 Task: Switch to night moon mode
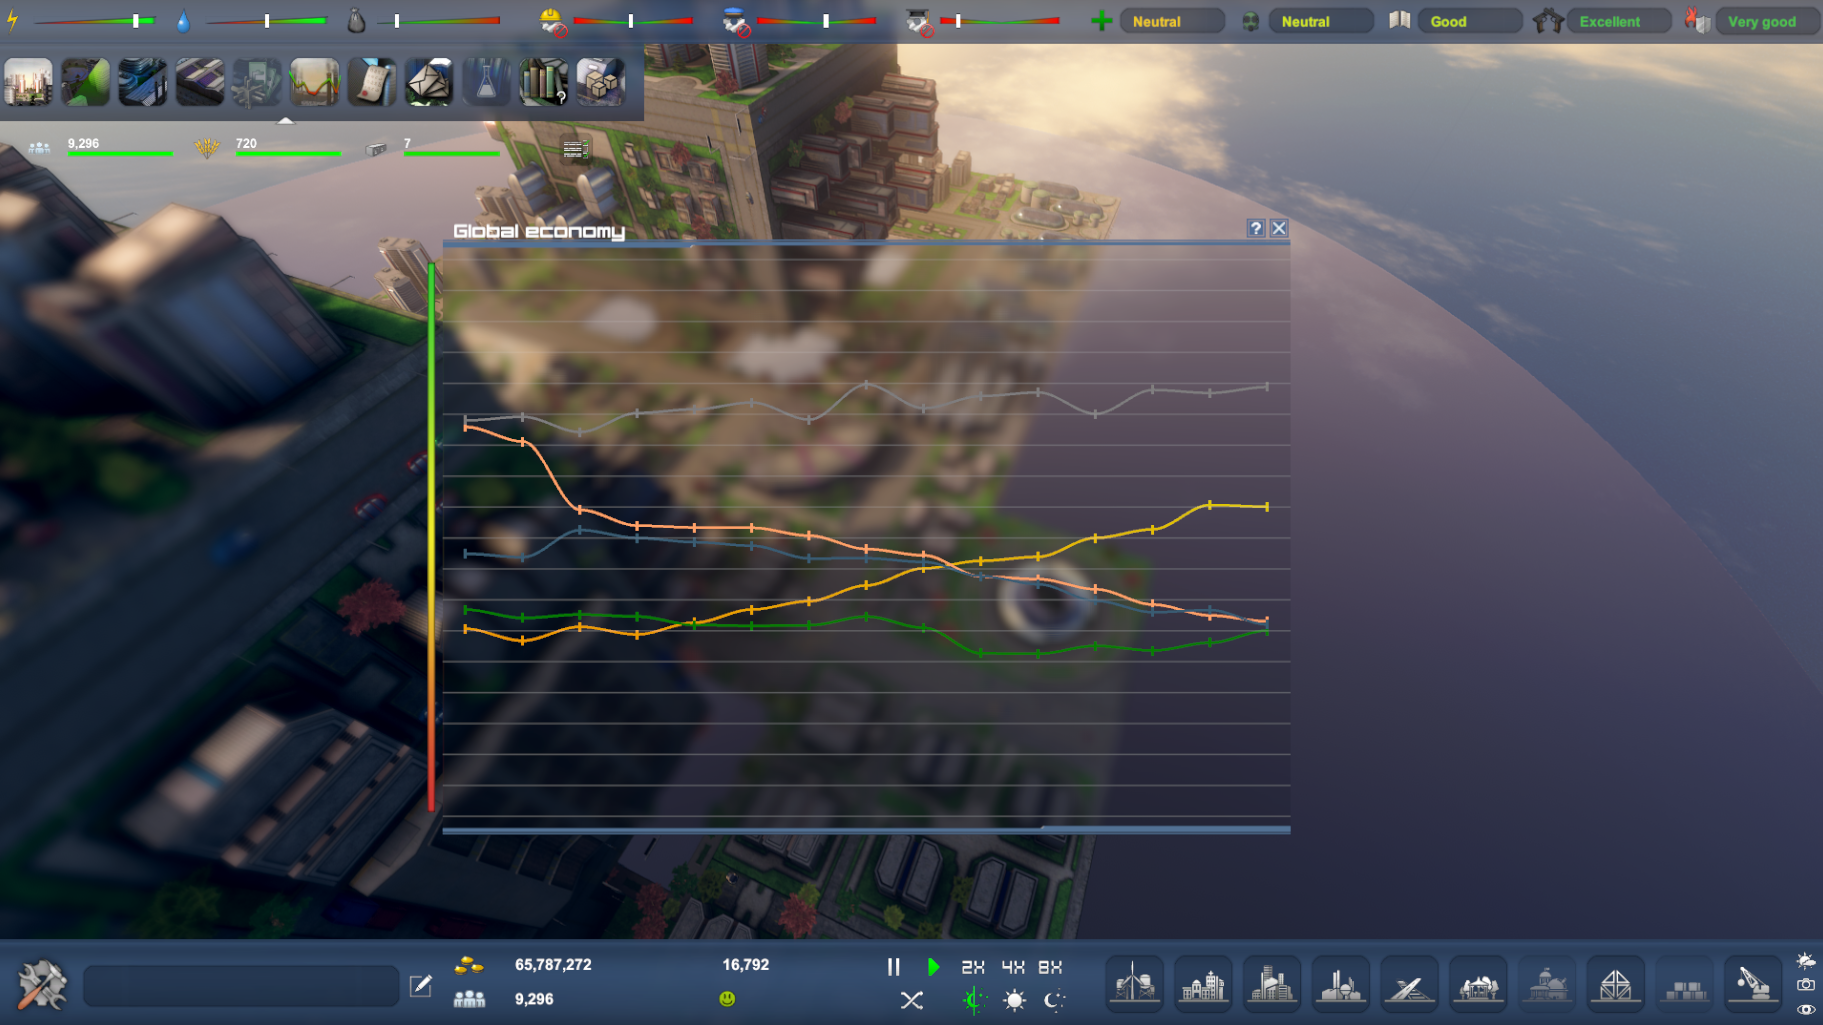1054,1000
